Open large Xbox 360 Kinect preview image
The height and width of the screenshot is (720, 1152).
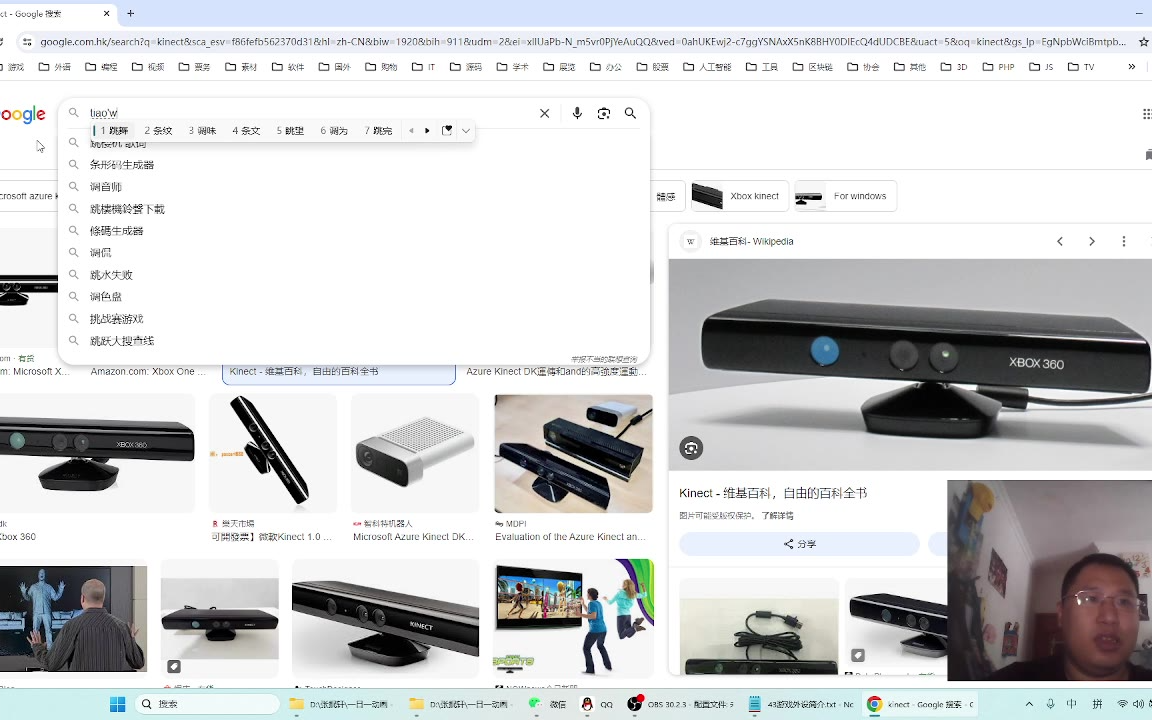pos(910,364)
